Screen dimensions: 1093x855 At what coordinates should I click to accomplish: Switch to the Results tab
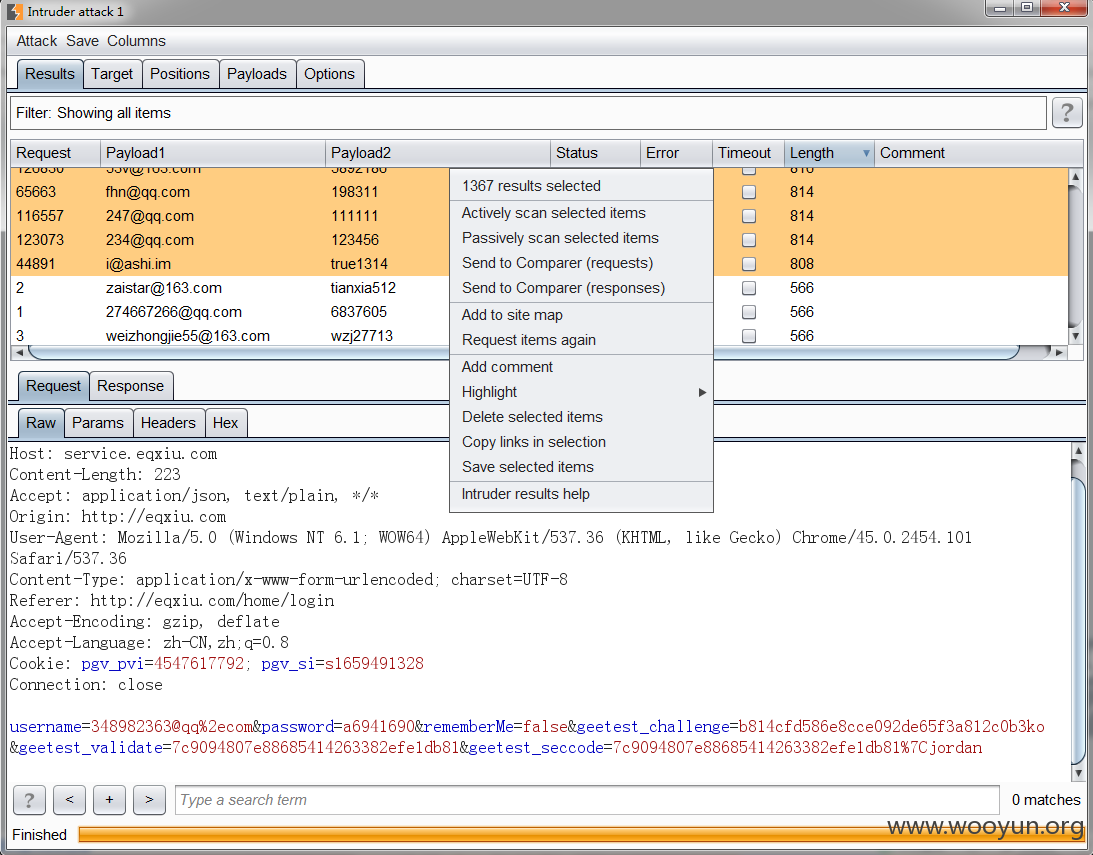pos(50,74)
